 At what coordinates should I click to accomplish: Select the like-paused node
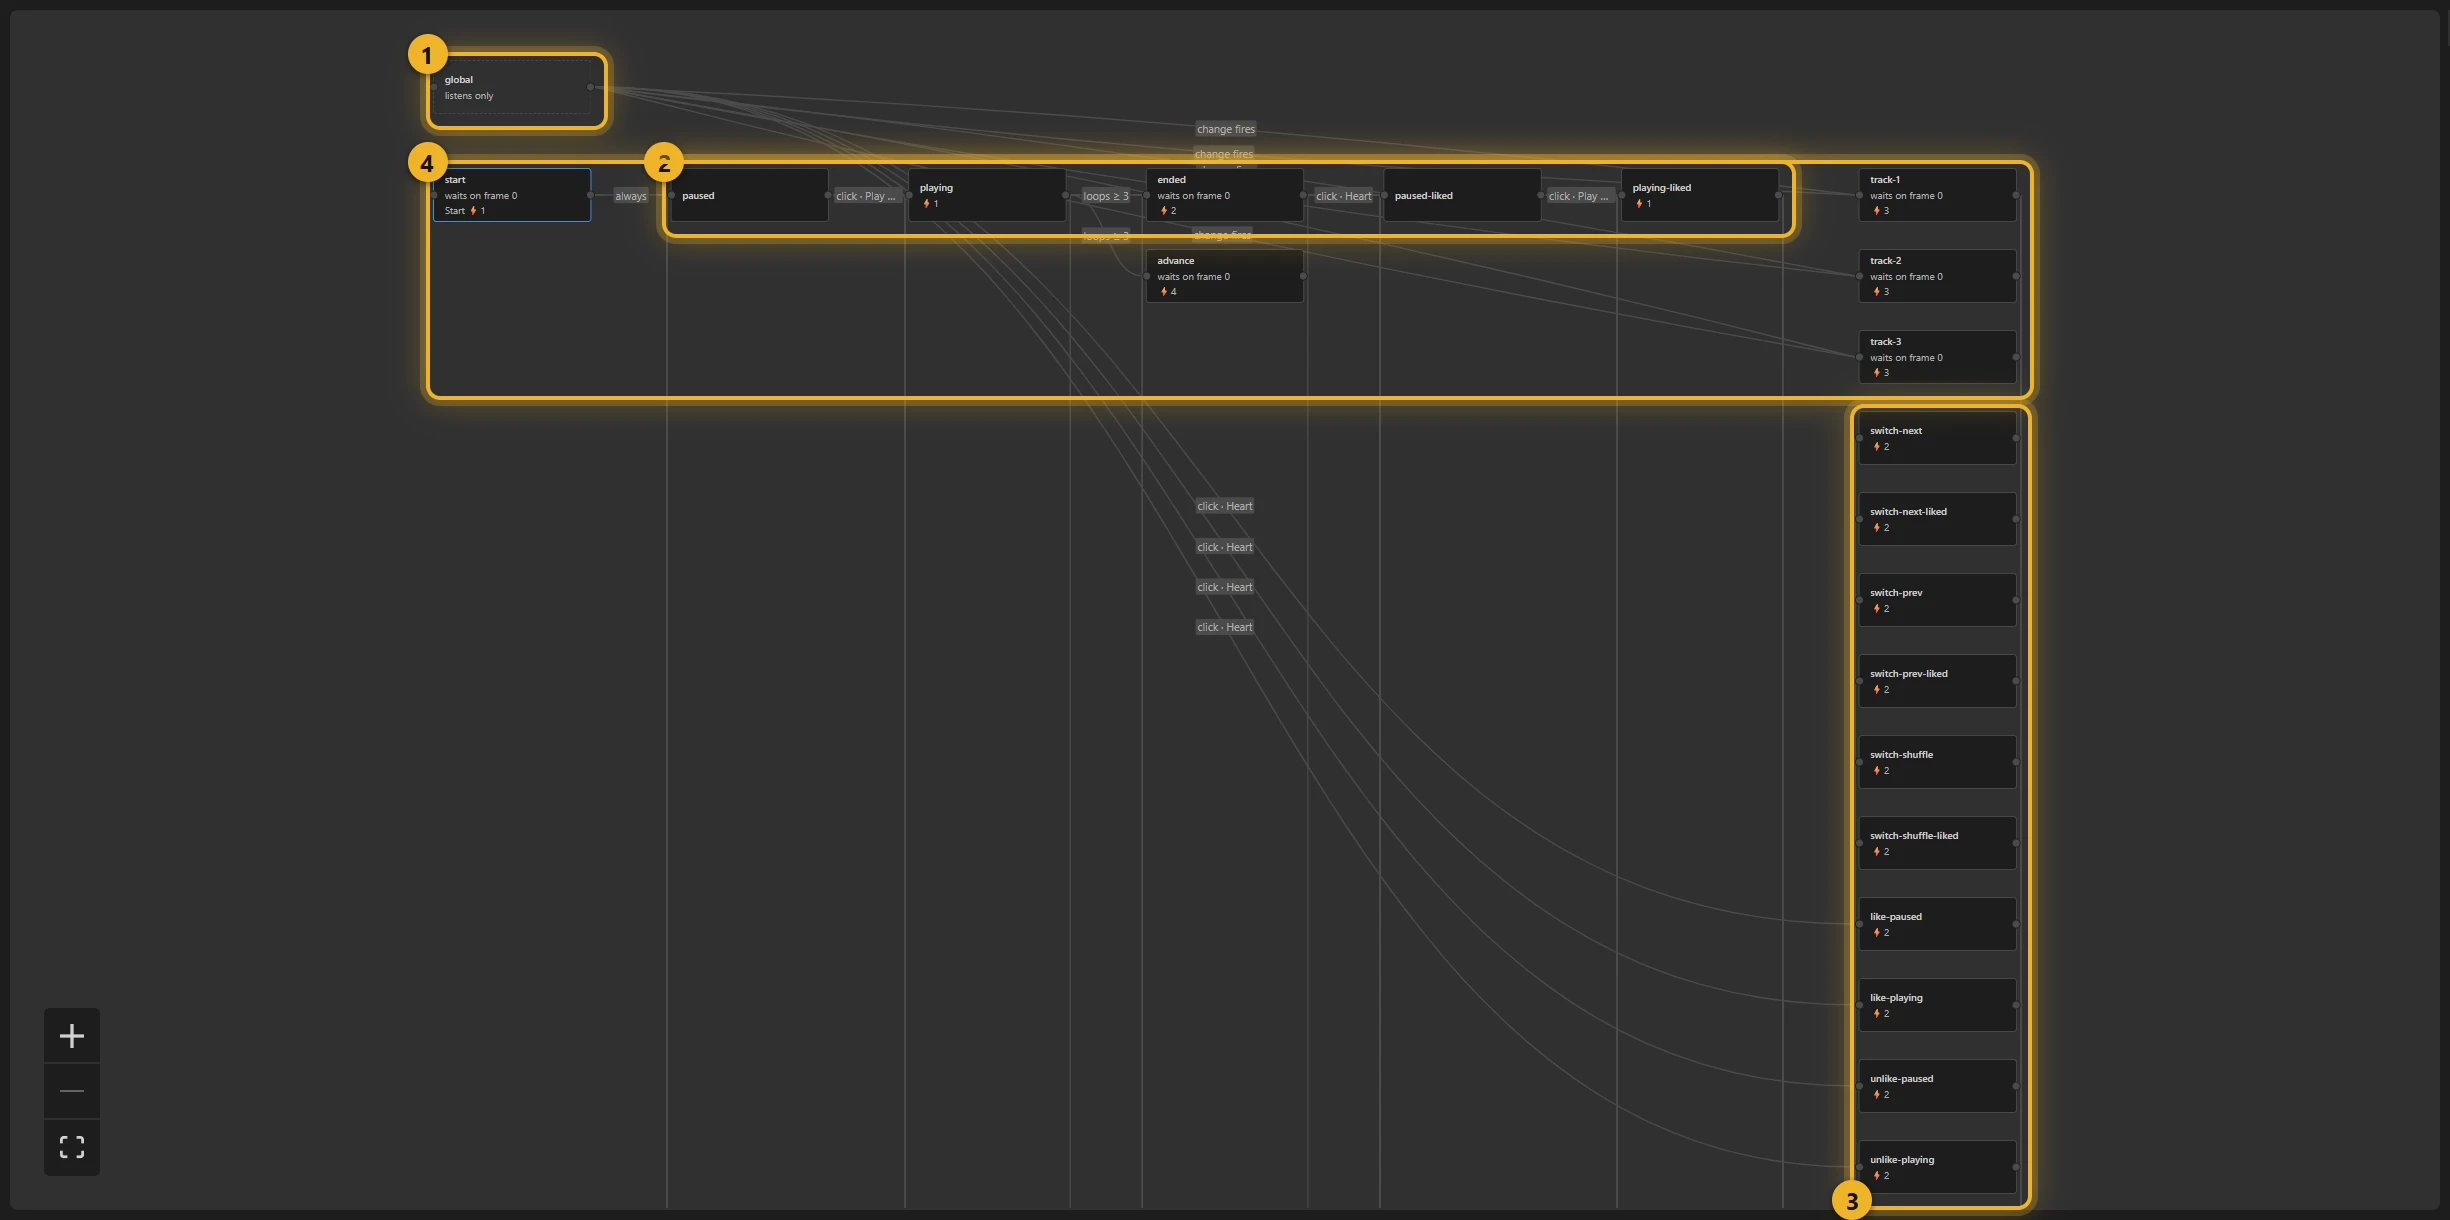tap(1938, 924)
